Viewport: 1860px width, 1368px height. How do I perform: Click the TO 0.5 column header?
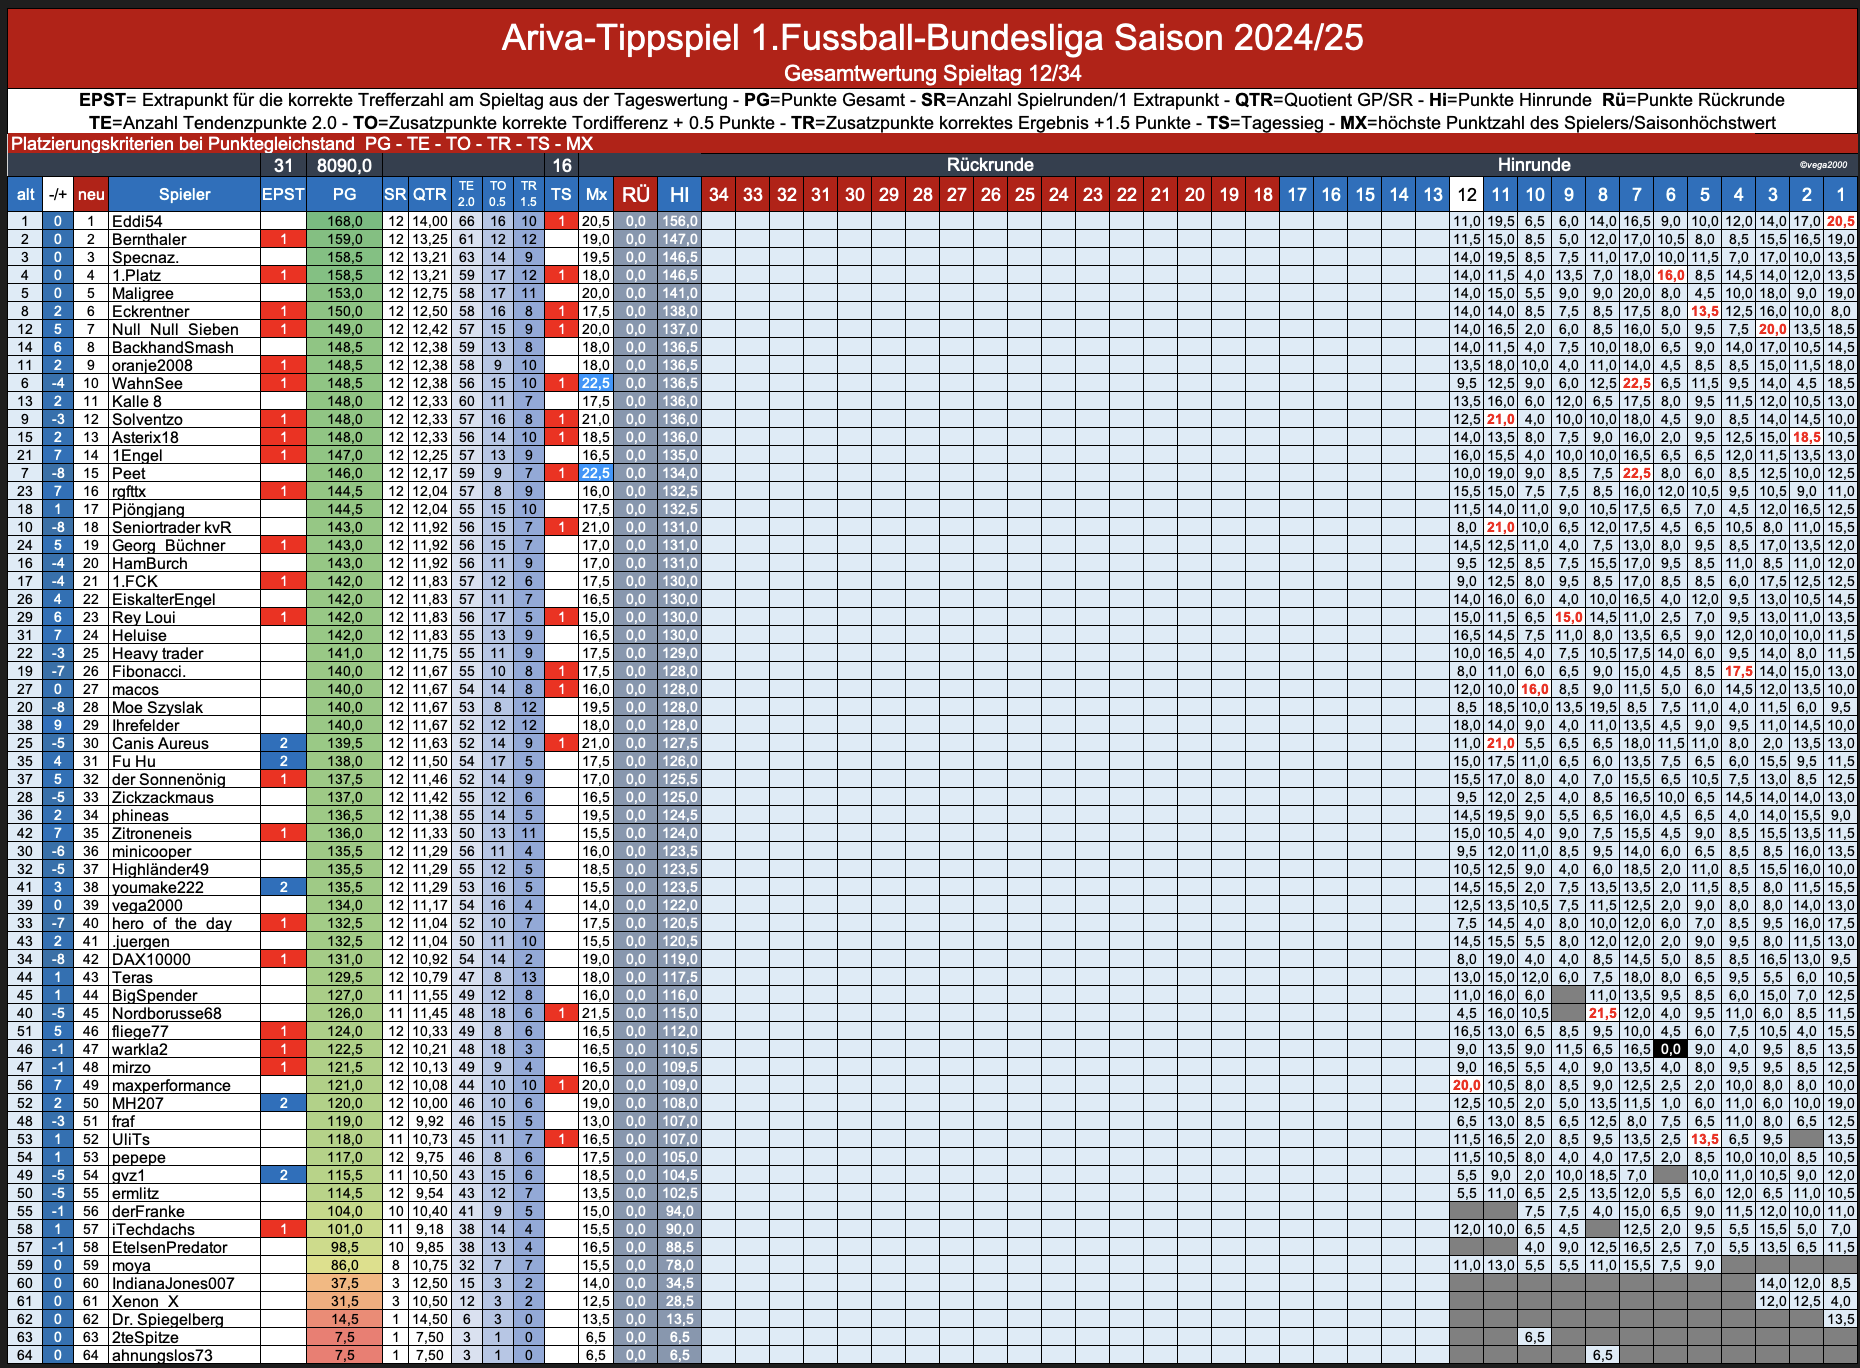point(498,195)
